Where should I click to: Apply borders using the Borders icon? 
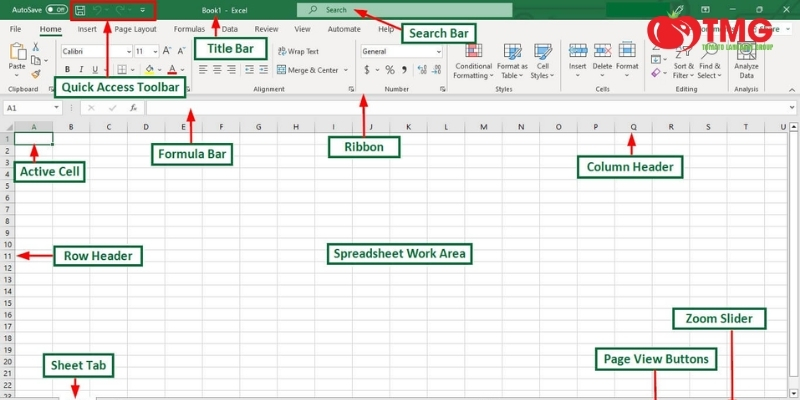click(x=122, y=69)
